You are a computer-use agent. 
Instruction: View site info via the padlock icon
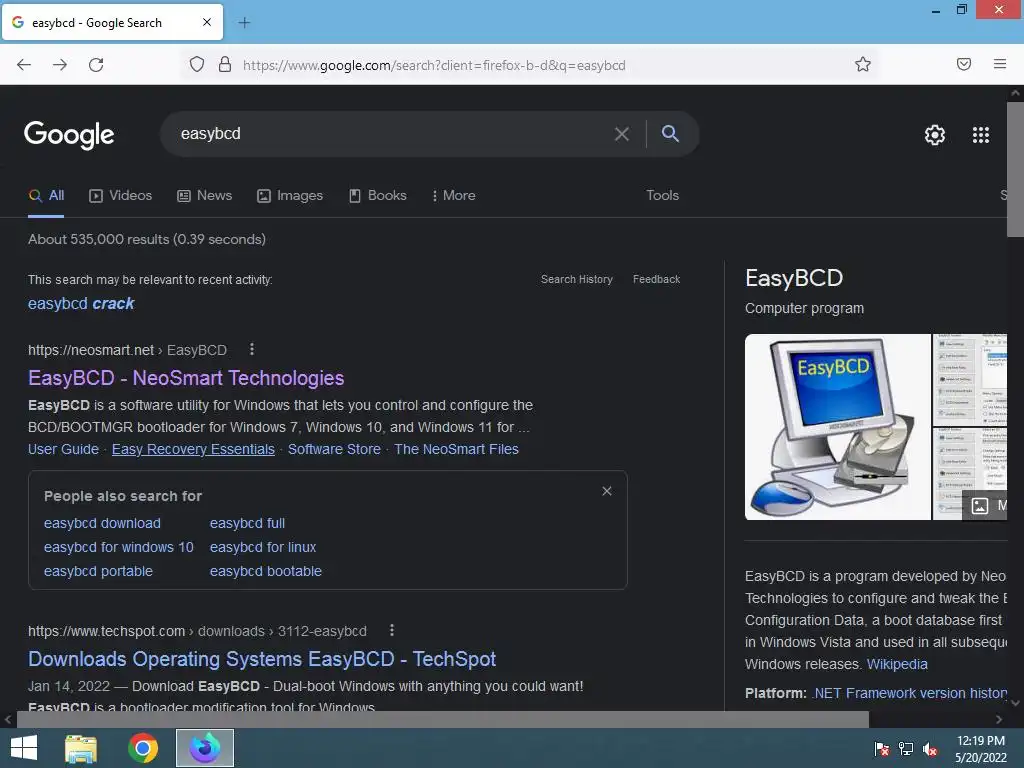(225, 64)
